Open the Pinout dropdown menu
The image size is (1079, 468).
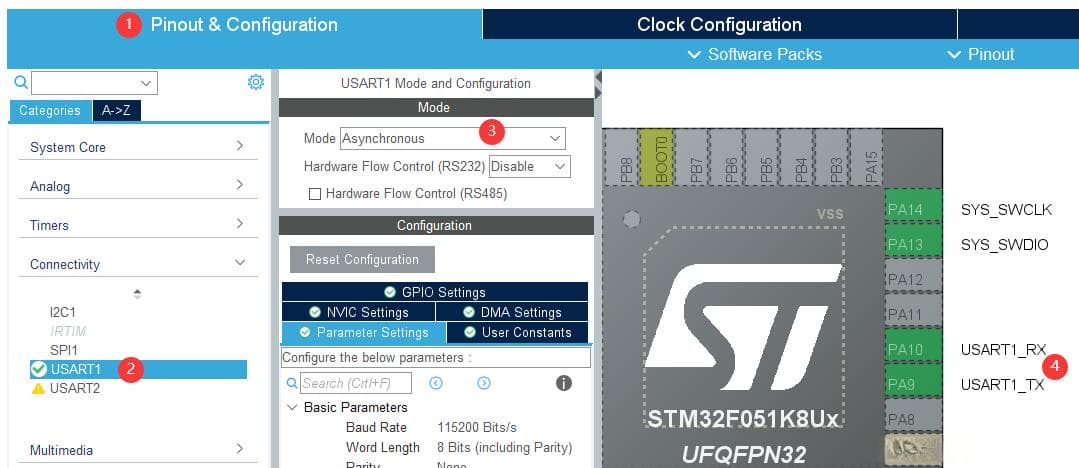(981, 54)
